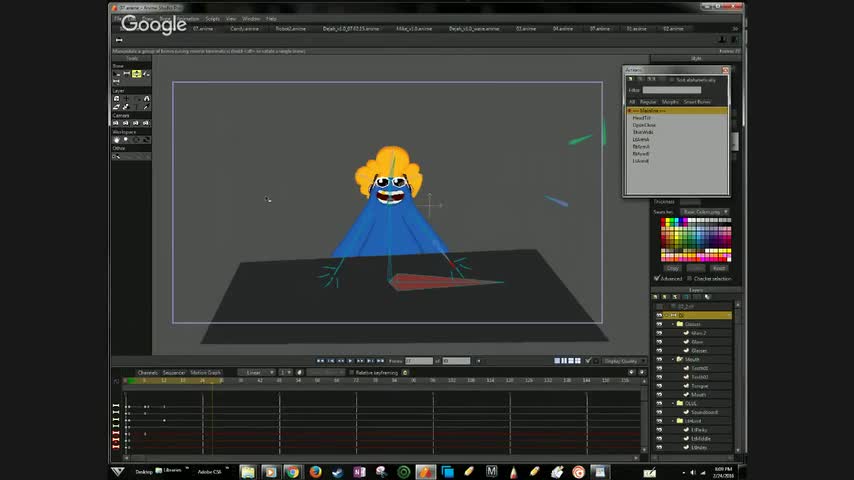Screen dimensions: 854x480
Task: Click the Filter field in Actions panel
Action: click(672, 90)
